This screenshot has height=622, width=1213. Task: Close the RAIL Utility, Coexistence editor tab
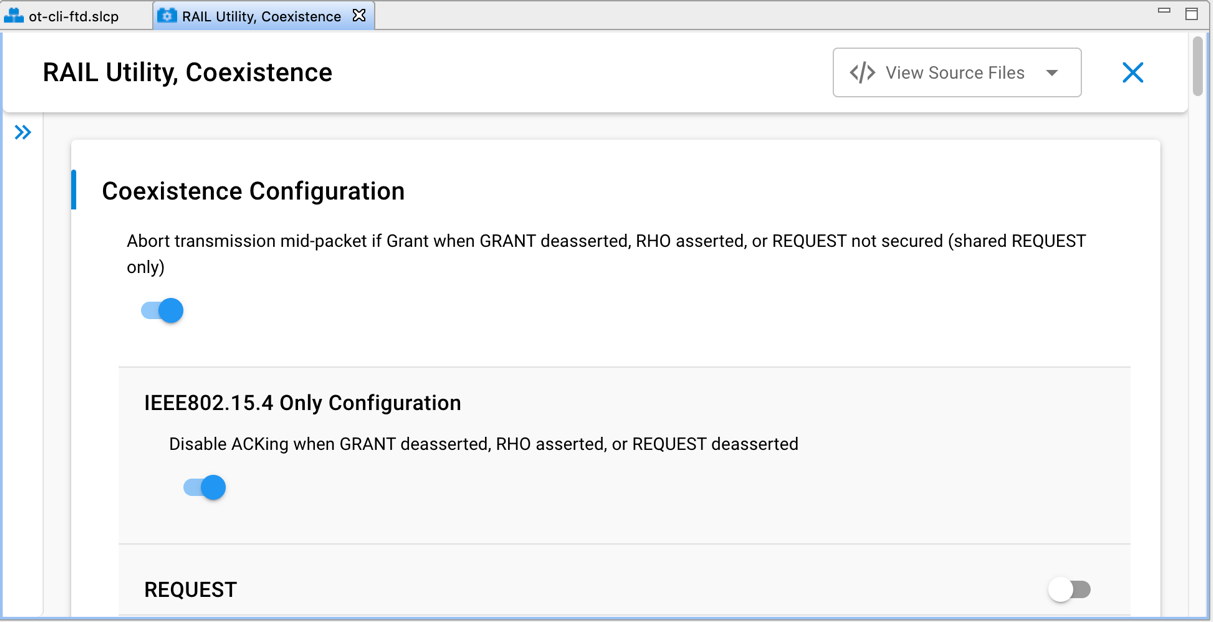(359, 16)
